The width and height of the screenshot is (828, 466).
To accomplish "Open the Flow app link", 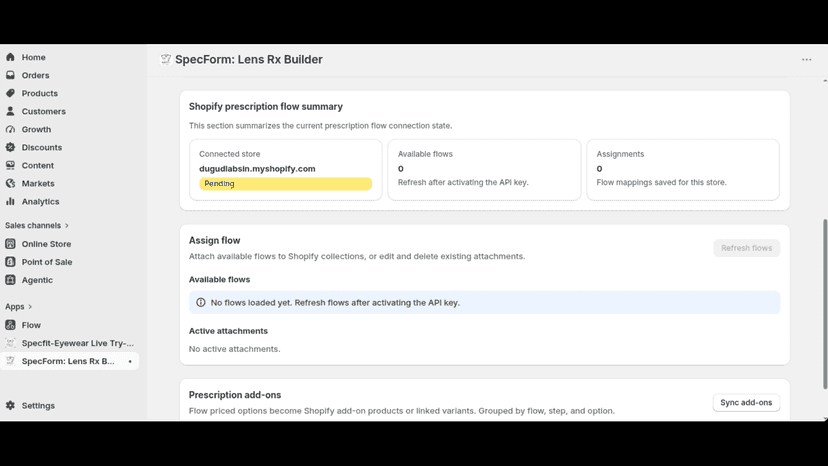I will click(31, 325).
